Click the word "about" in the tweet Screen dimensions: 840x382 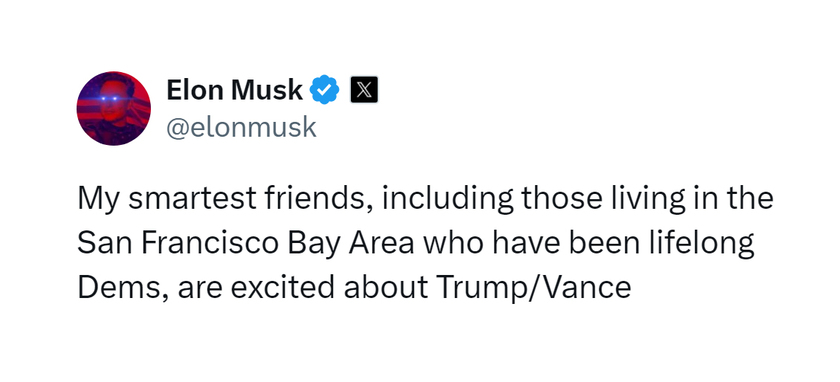pyautogui.click(x=385, y=288)
